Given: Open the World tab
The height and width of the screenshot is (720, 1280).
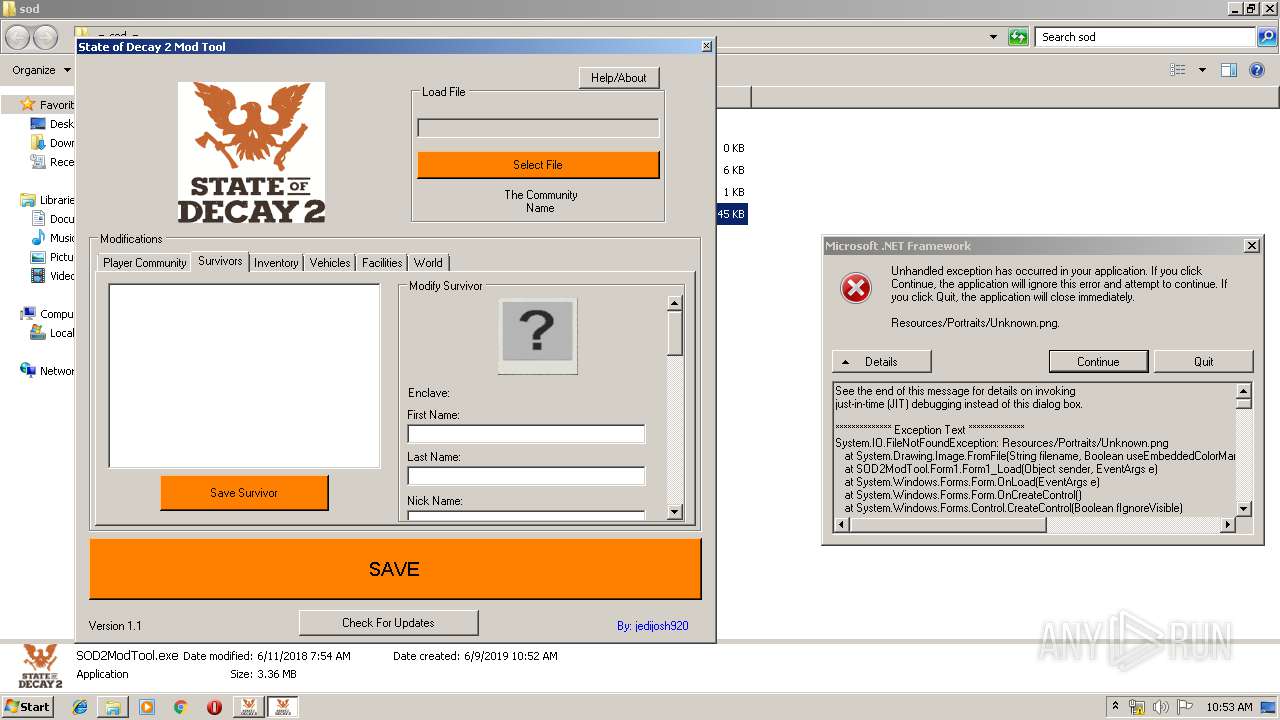Looking at the screenshot, I should (428, 263).
